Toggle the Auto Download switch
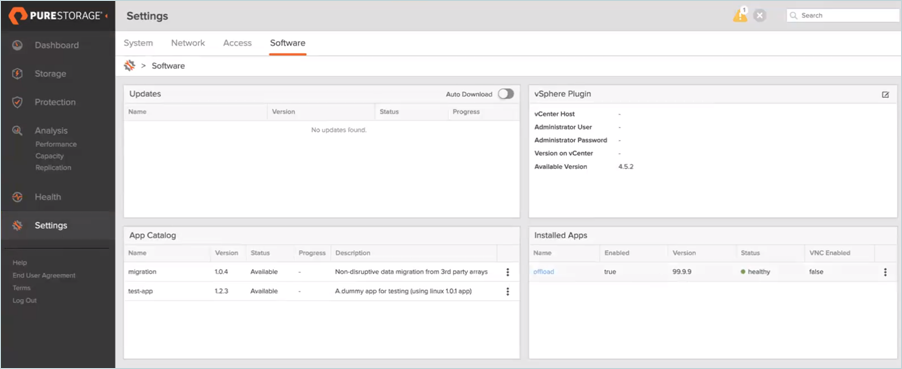This screenshot has height=369, width=902. tap(506, 94)
